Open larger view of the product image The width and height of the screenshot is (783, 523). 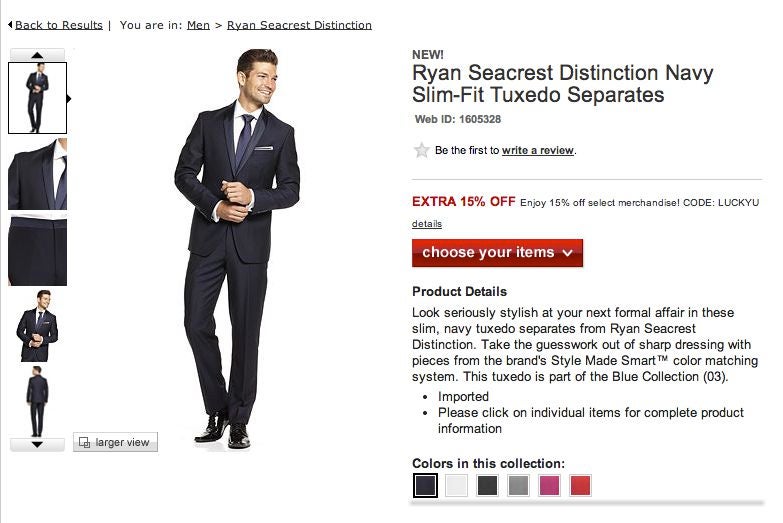[115, 443]
